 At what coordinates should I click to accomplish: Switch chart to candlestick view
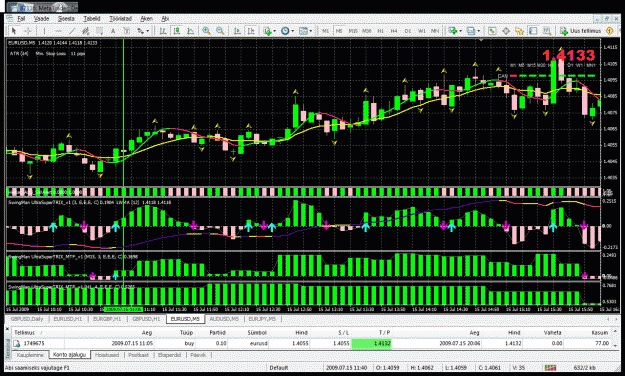point(177,31)
